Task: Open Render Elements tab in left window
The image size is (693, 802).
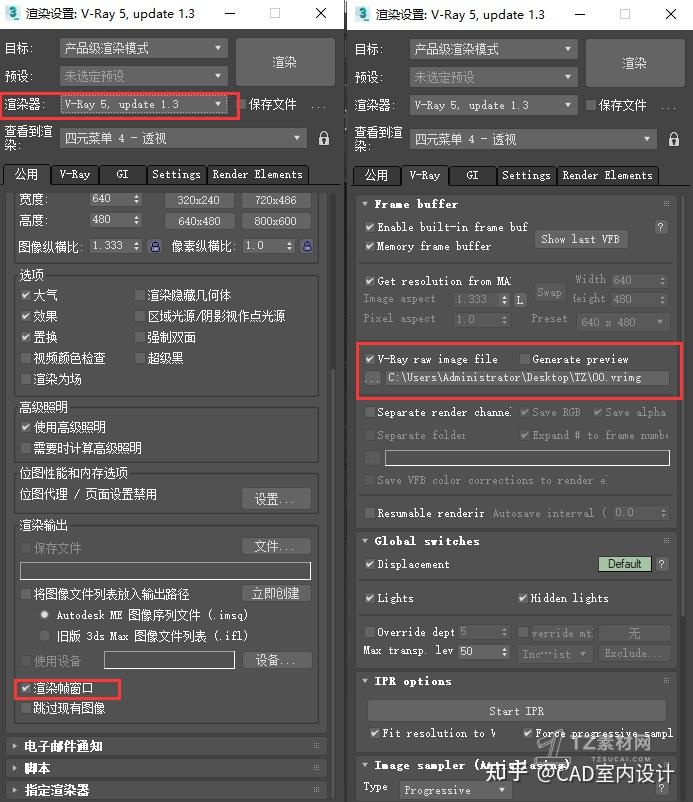Action: [258, 174]
